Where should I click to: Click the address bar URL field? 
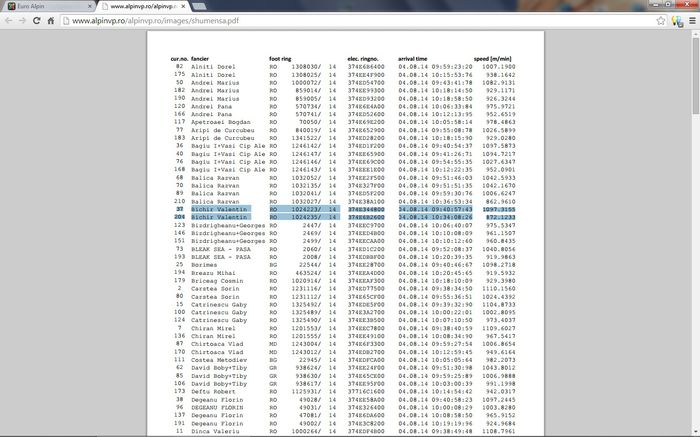click(350, 20)
